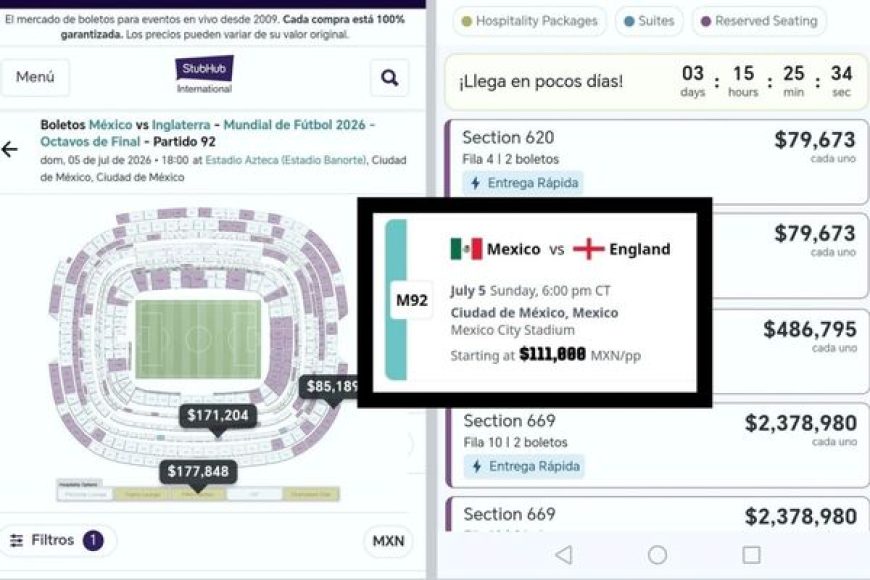The height and width of the screenshot is (580, 870).
Task: Select the $171,204 price marker on map
Action: click(218, 416)
